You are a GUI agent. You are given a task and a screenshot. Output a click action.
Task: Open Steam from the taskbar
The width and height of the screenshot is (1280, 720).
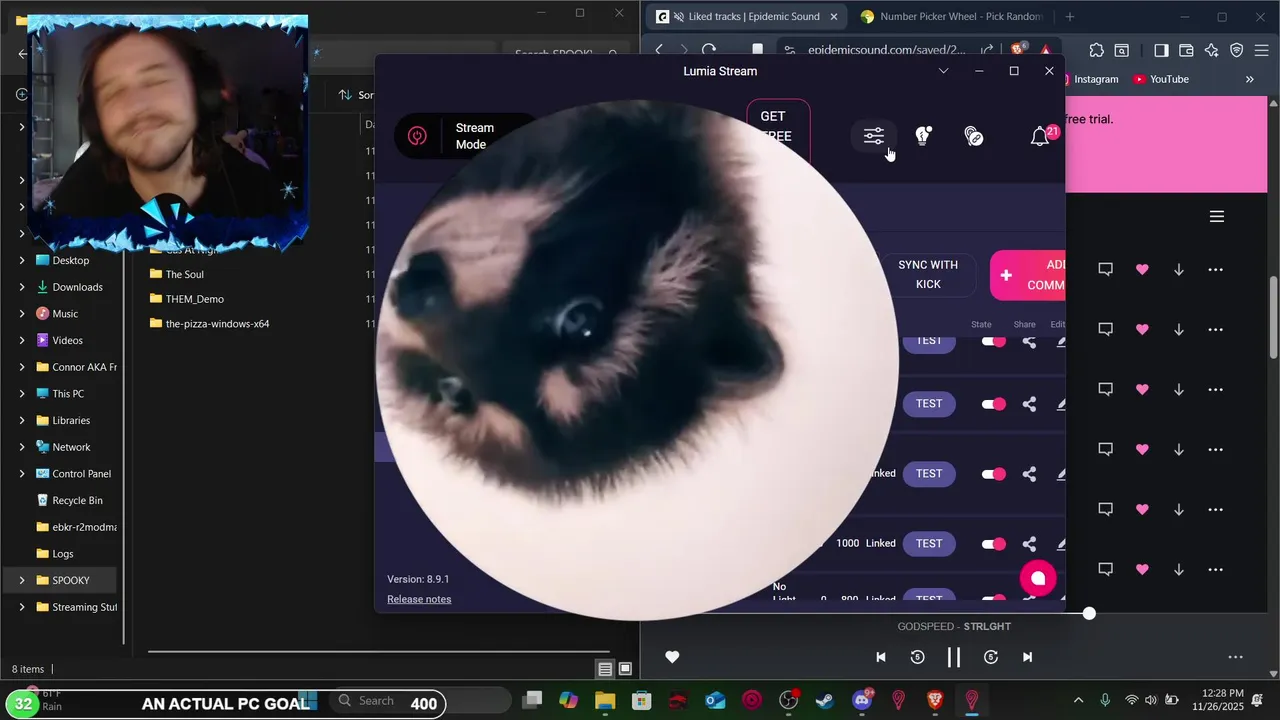click(x=825, y=701)
